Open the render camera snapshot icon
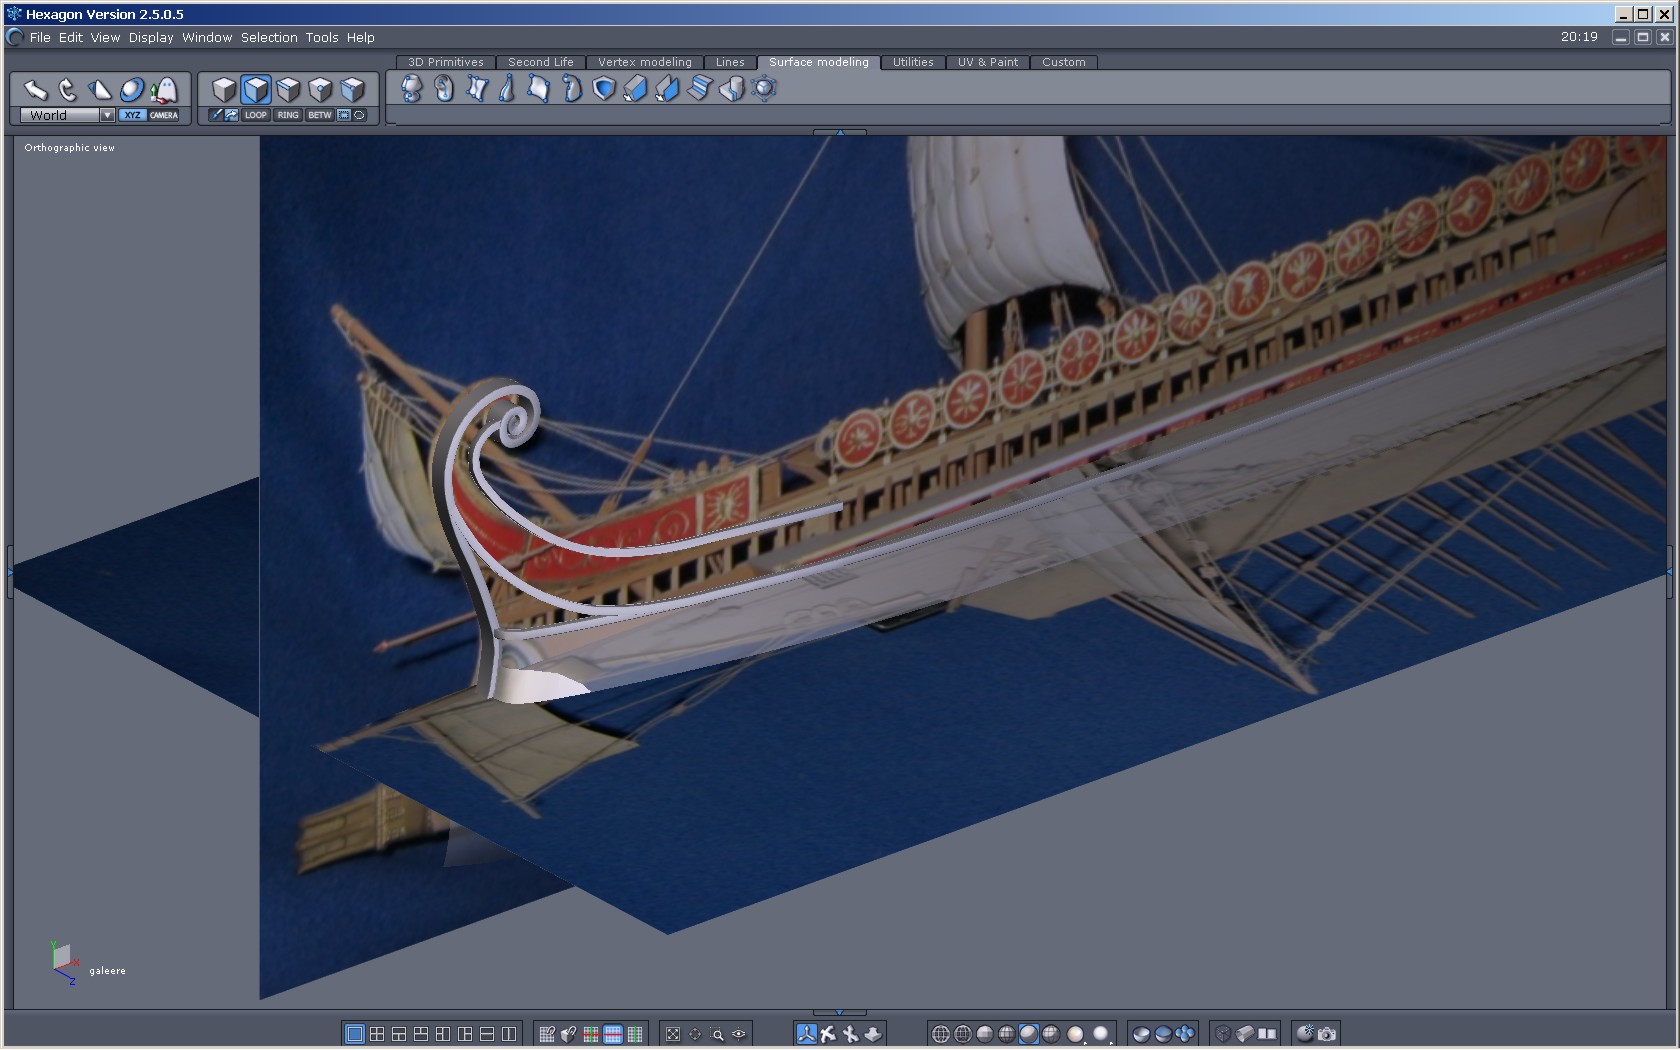 1327,1034
